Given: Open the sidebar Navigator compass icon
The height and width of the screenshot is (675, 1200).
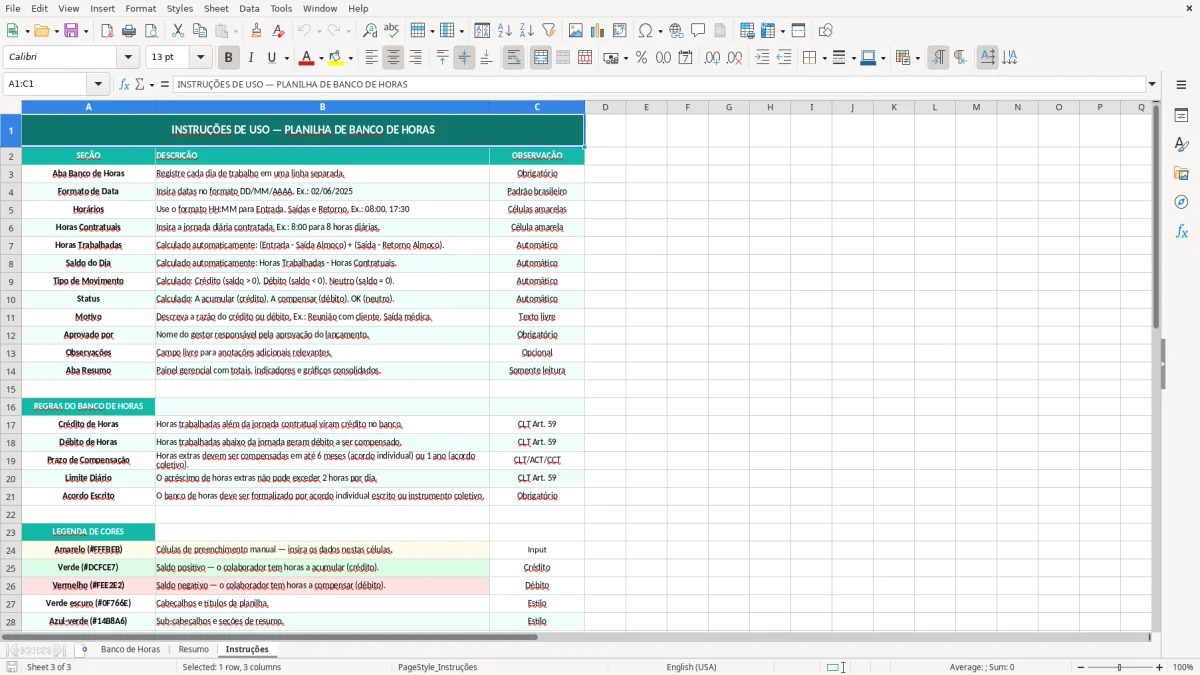Looking at the screenshot, I should coord(1181,203).
